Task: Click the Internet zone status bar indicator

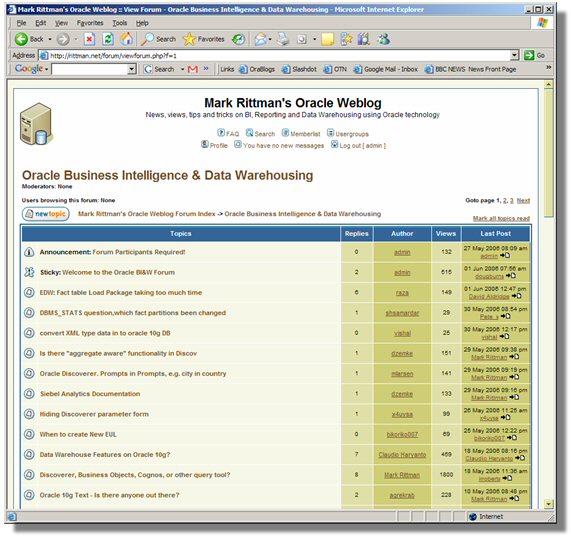Action: click(x=487, y=516)
